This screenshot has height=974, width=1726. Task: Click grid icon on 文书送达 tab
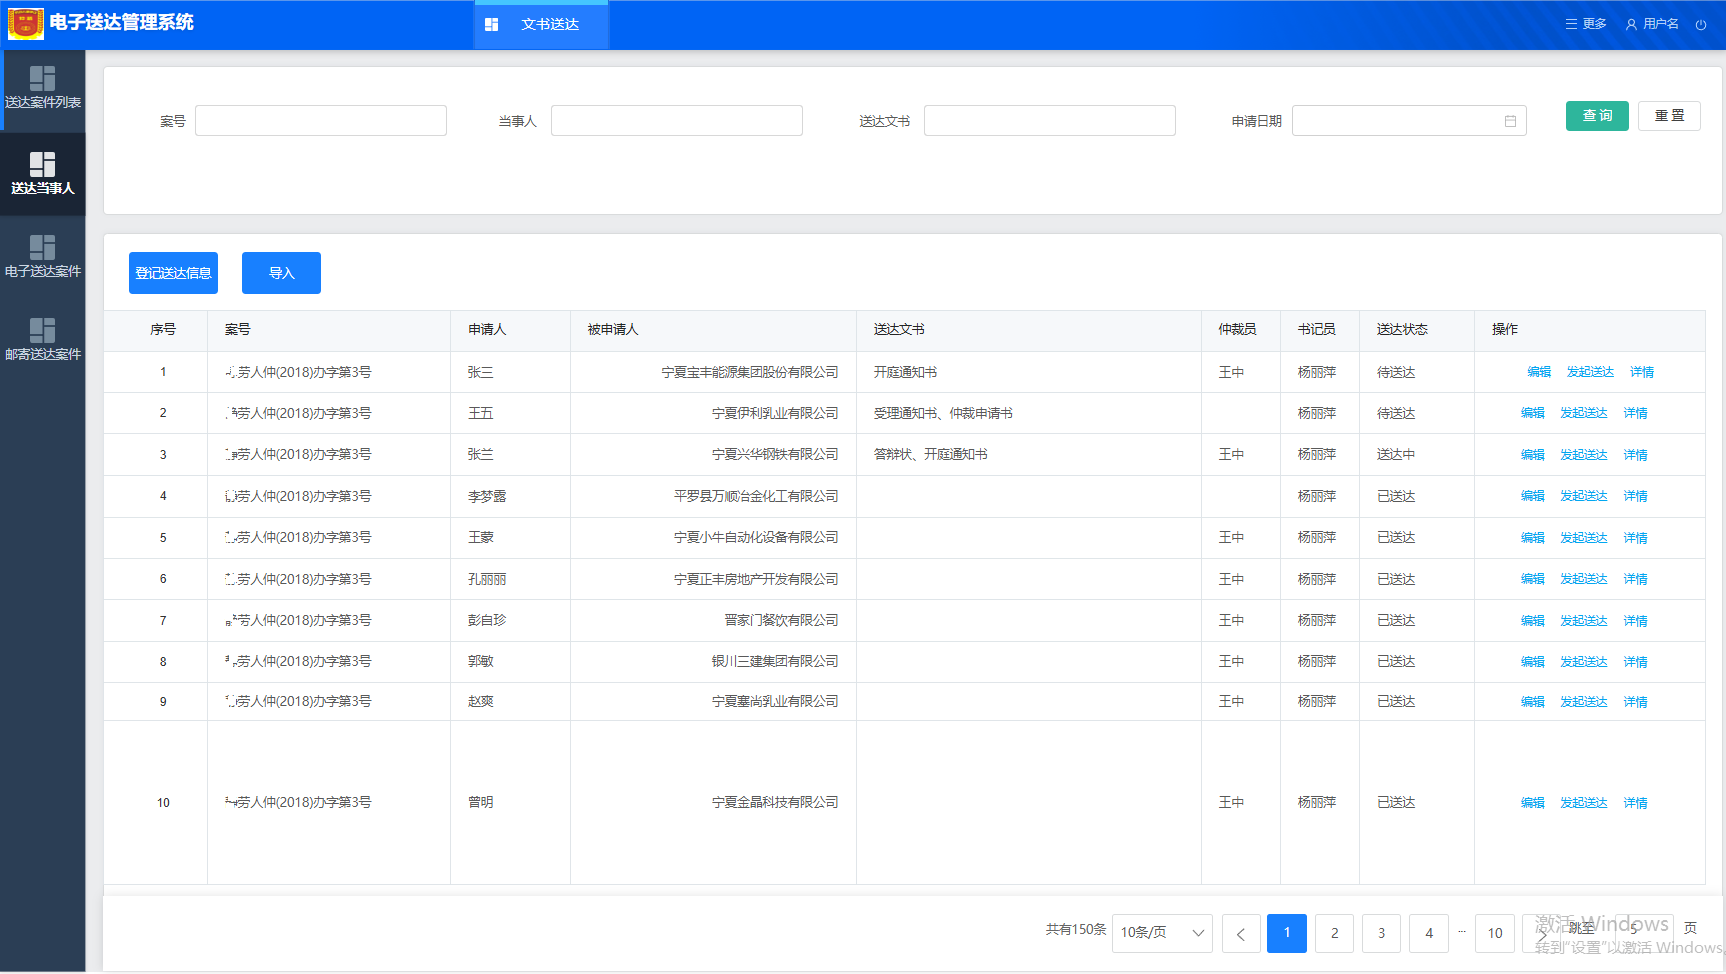(491, 24)
